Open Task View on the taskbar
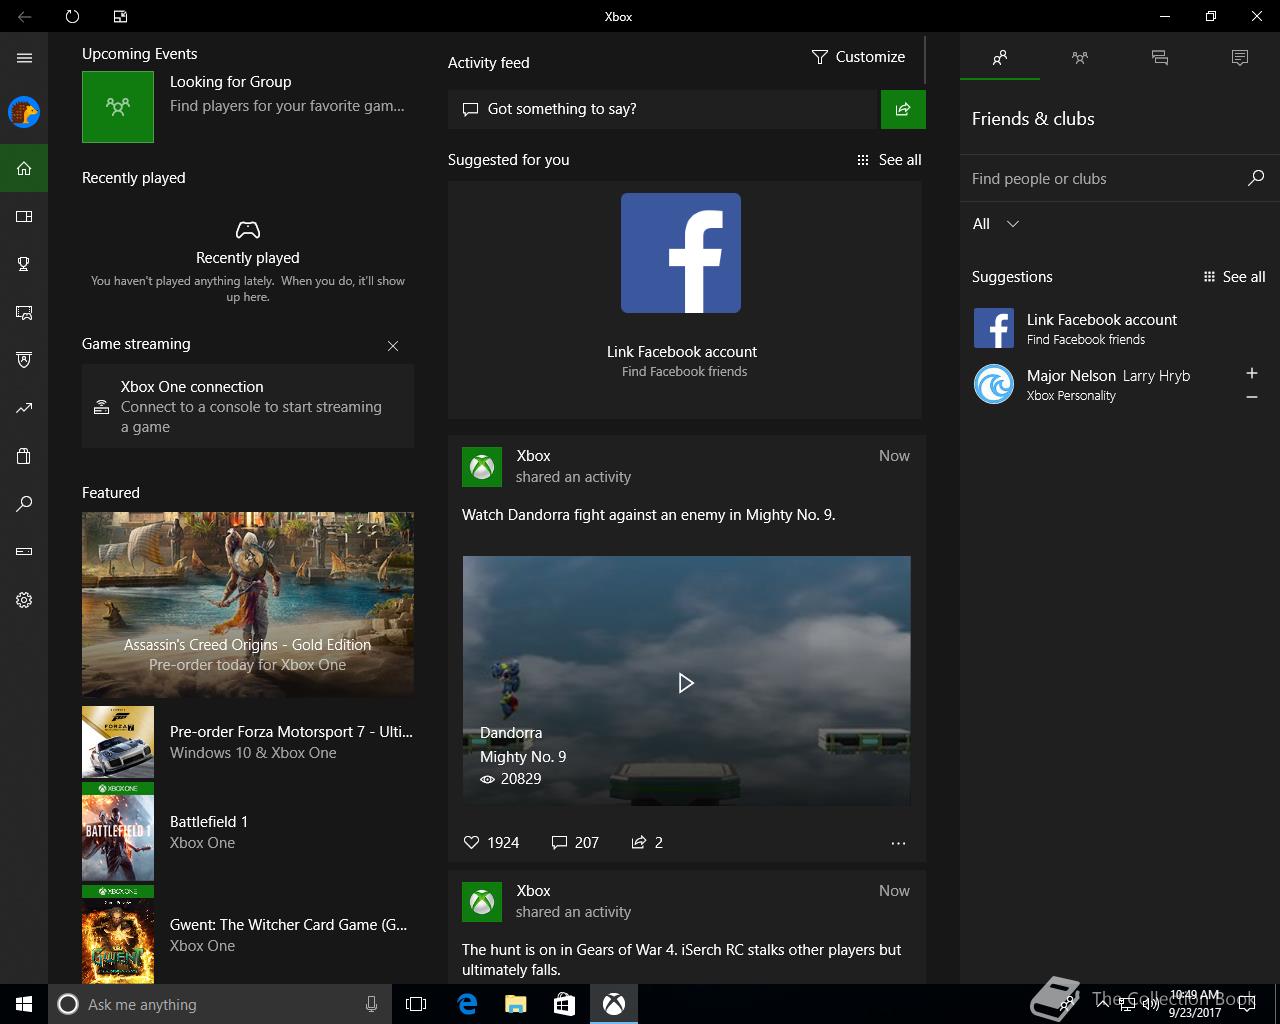 click(416, 1004)
